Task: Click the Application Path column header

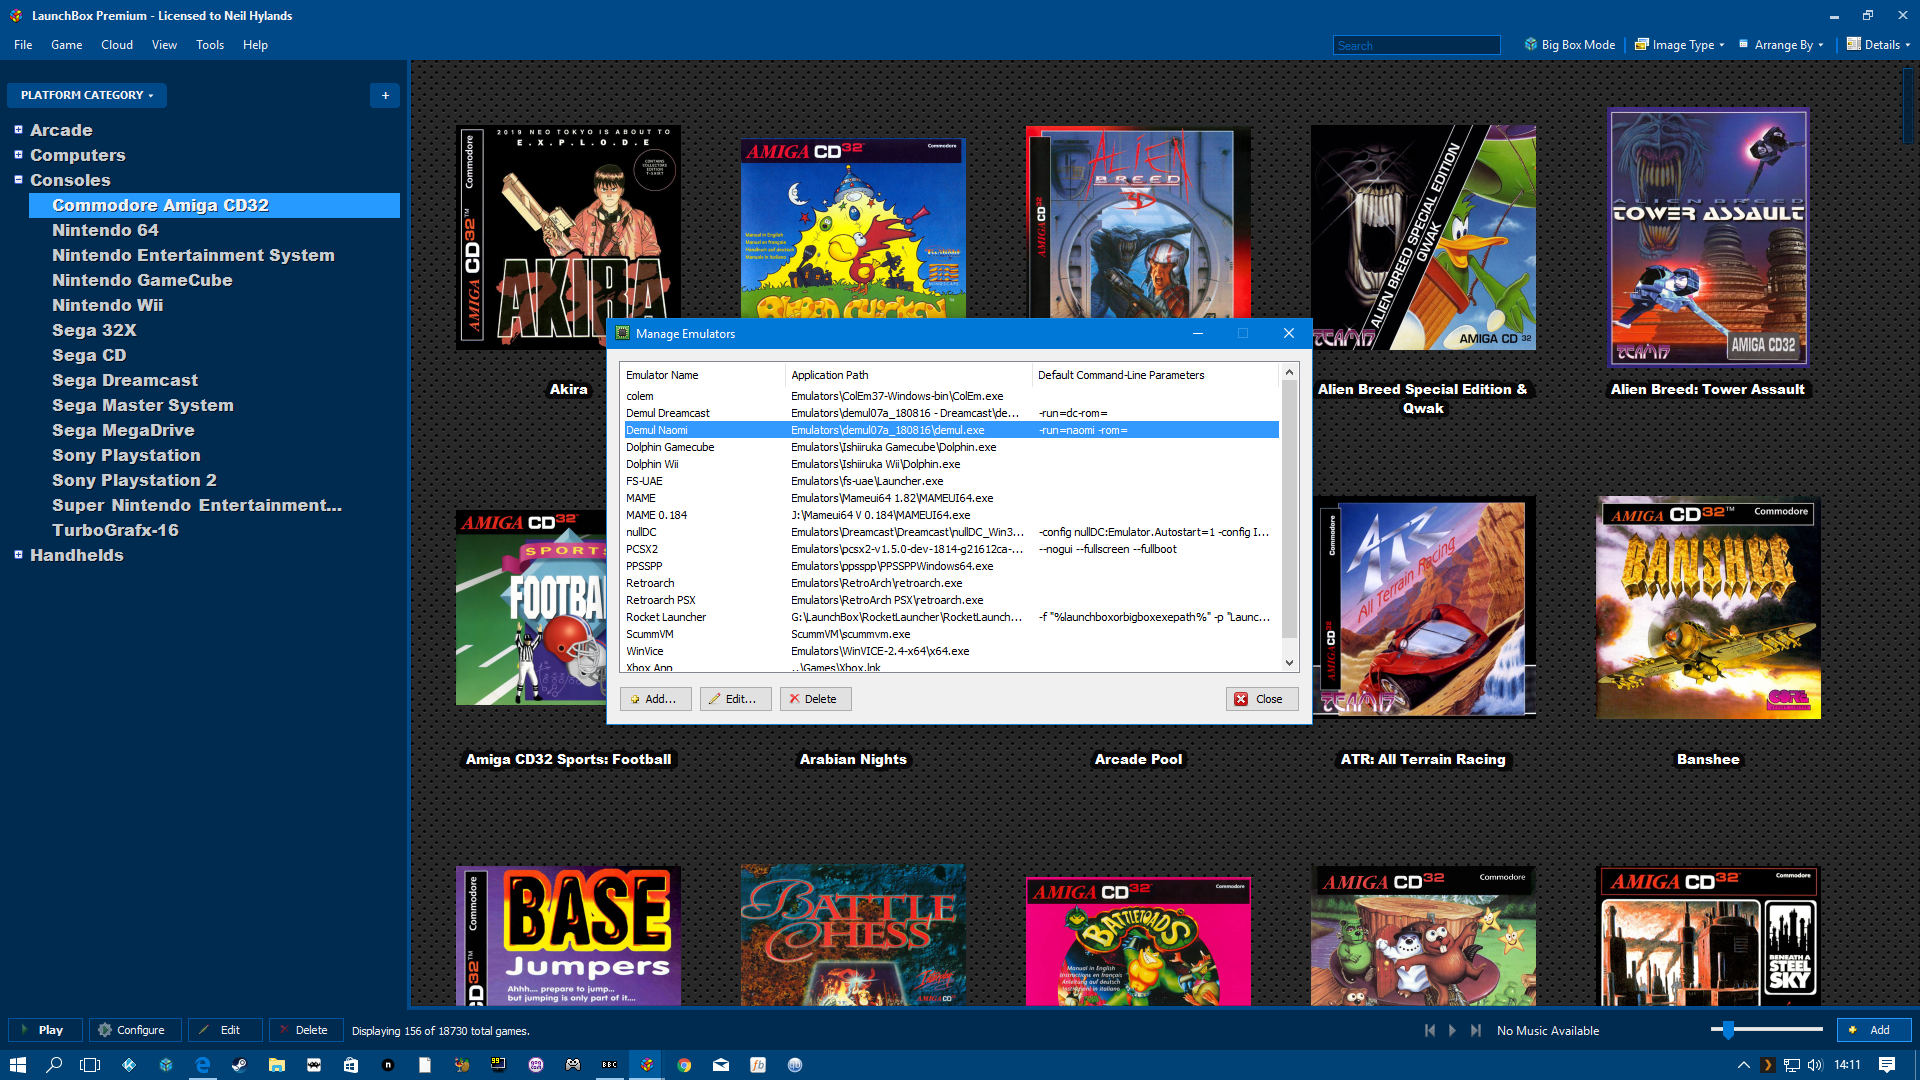Action: click(x=908, y=375)
